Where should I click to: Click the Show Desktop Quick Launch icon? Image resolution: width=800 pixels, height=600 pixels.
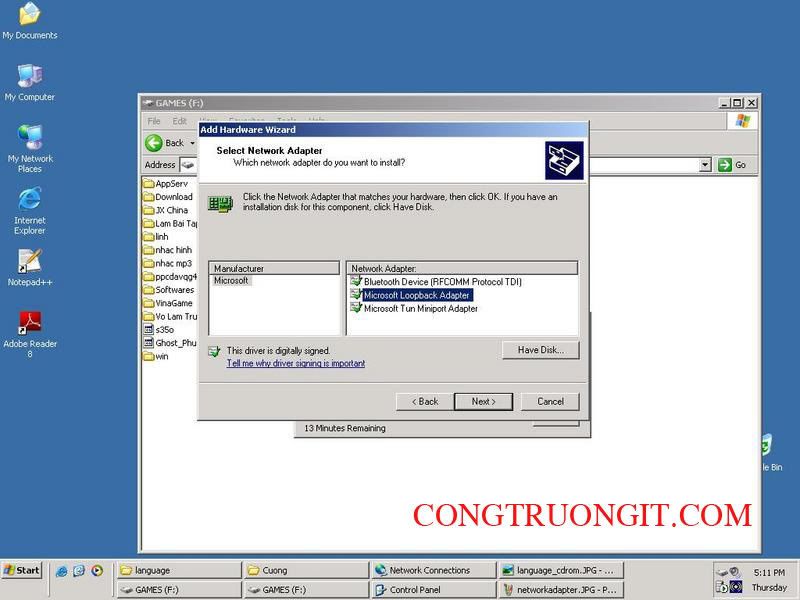(x=79, y=571)
